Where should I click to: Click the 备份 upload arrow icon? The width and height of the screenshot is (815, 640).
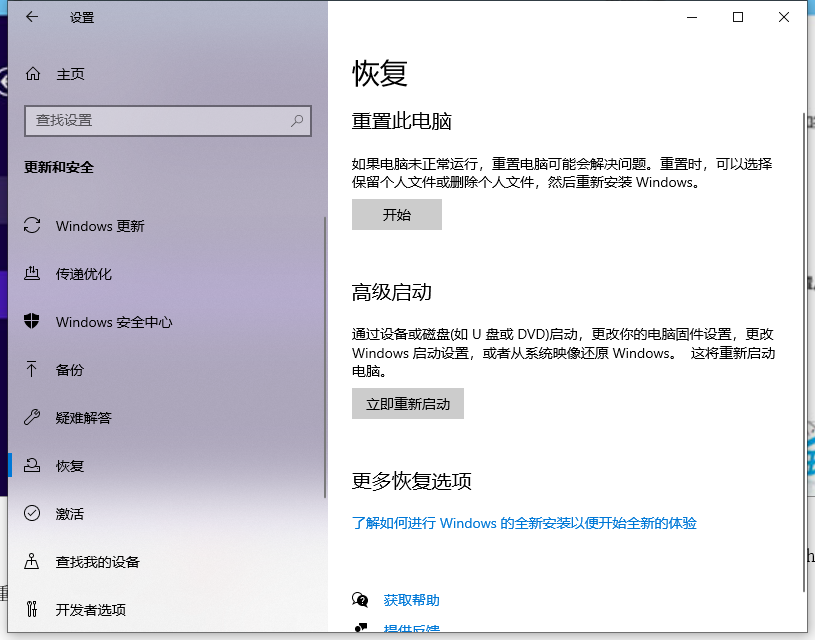pyautogui.click(x=33, y=370)
